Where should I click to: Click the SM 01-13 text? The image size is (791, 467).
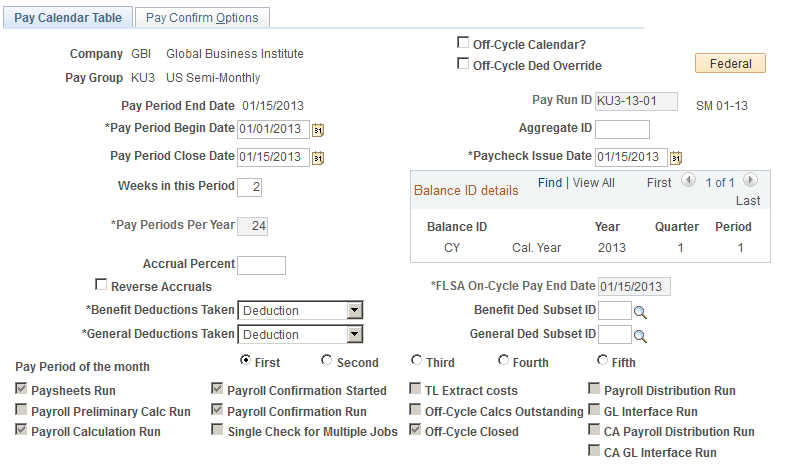point(721,106)
